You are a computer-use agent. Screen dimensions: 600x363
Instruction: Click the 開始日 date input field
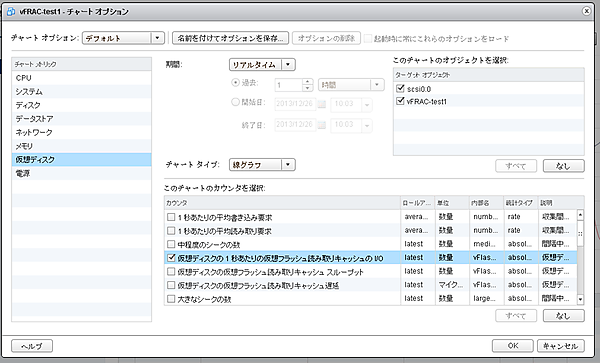(295, 104)
